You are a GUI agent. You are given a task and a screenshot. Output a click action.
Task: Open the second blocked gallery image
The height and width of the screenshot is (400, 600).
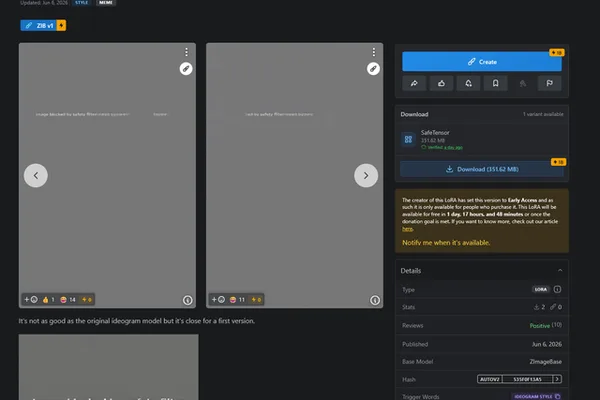pos(294,175)
